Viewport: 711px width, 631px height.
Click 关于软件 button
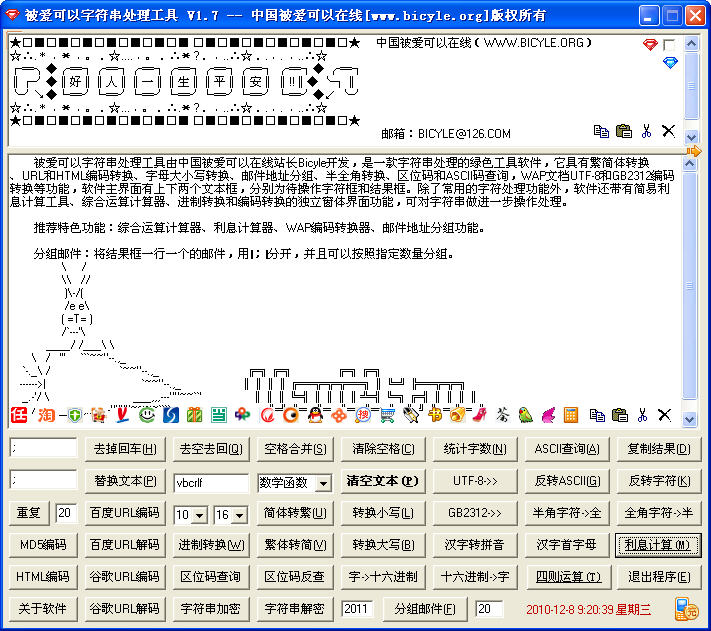pos(43,609)
